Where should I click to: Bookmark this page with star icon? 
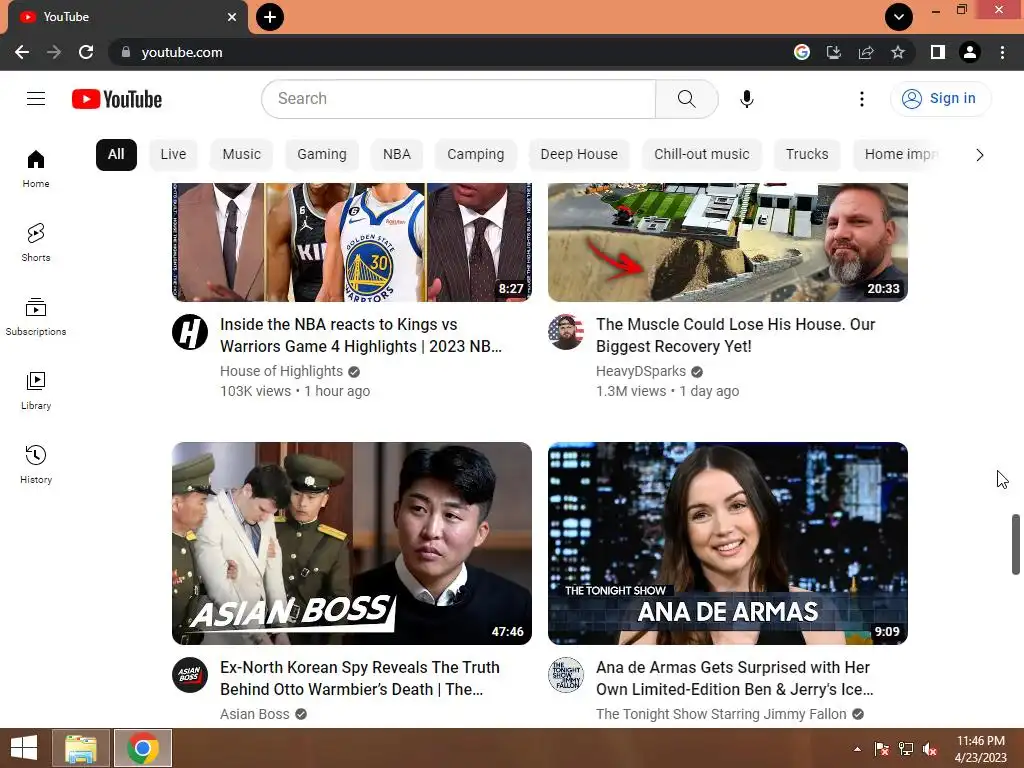[x=898, y=52]
